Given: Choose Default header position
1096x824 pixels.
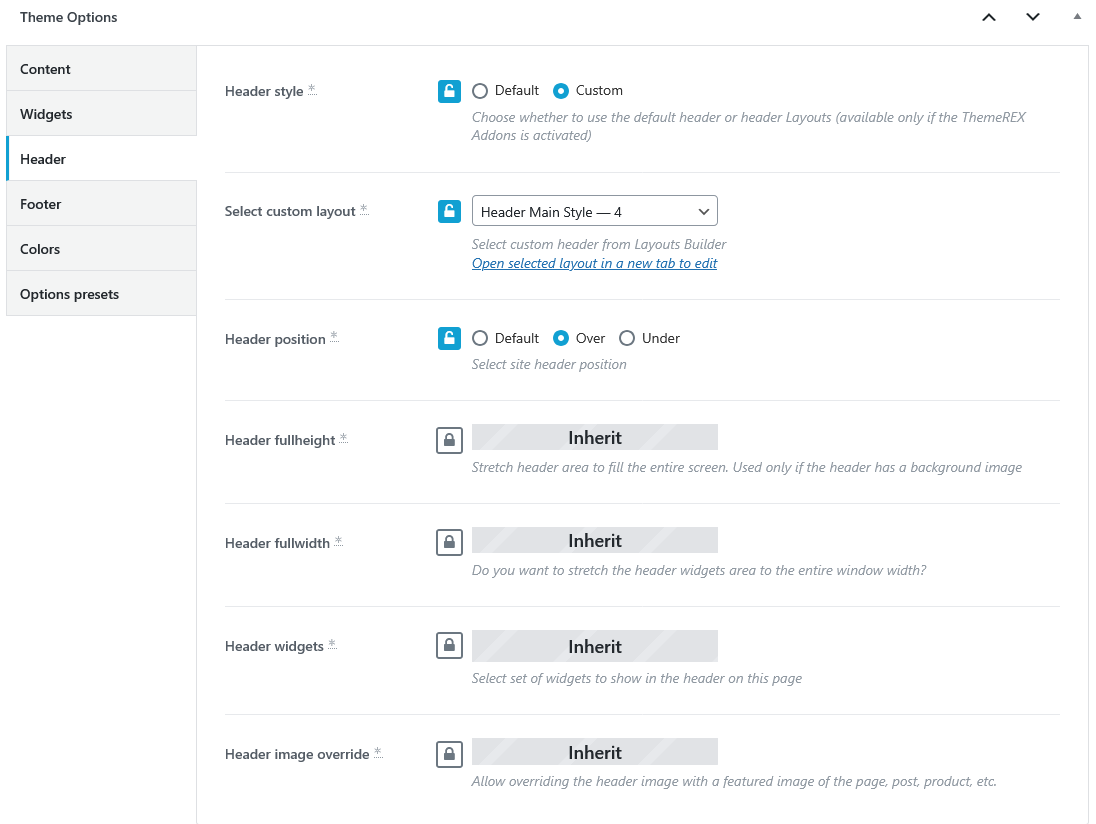Looking at the screenshot, I should pos(480,338).
